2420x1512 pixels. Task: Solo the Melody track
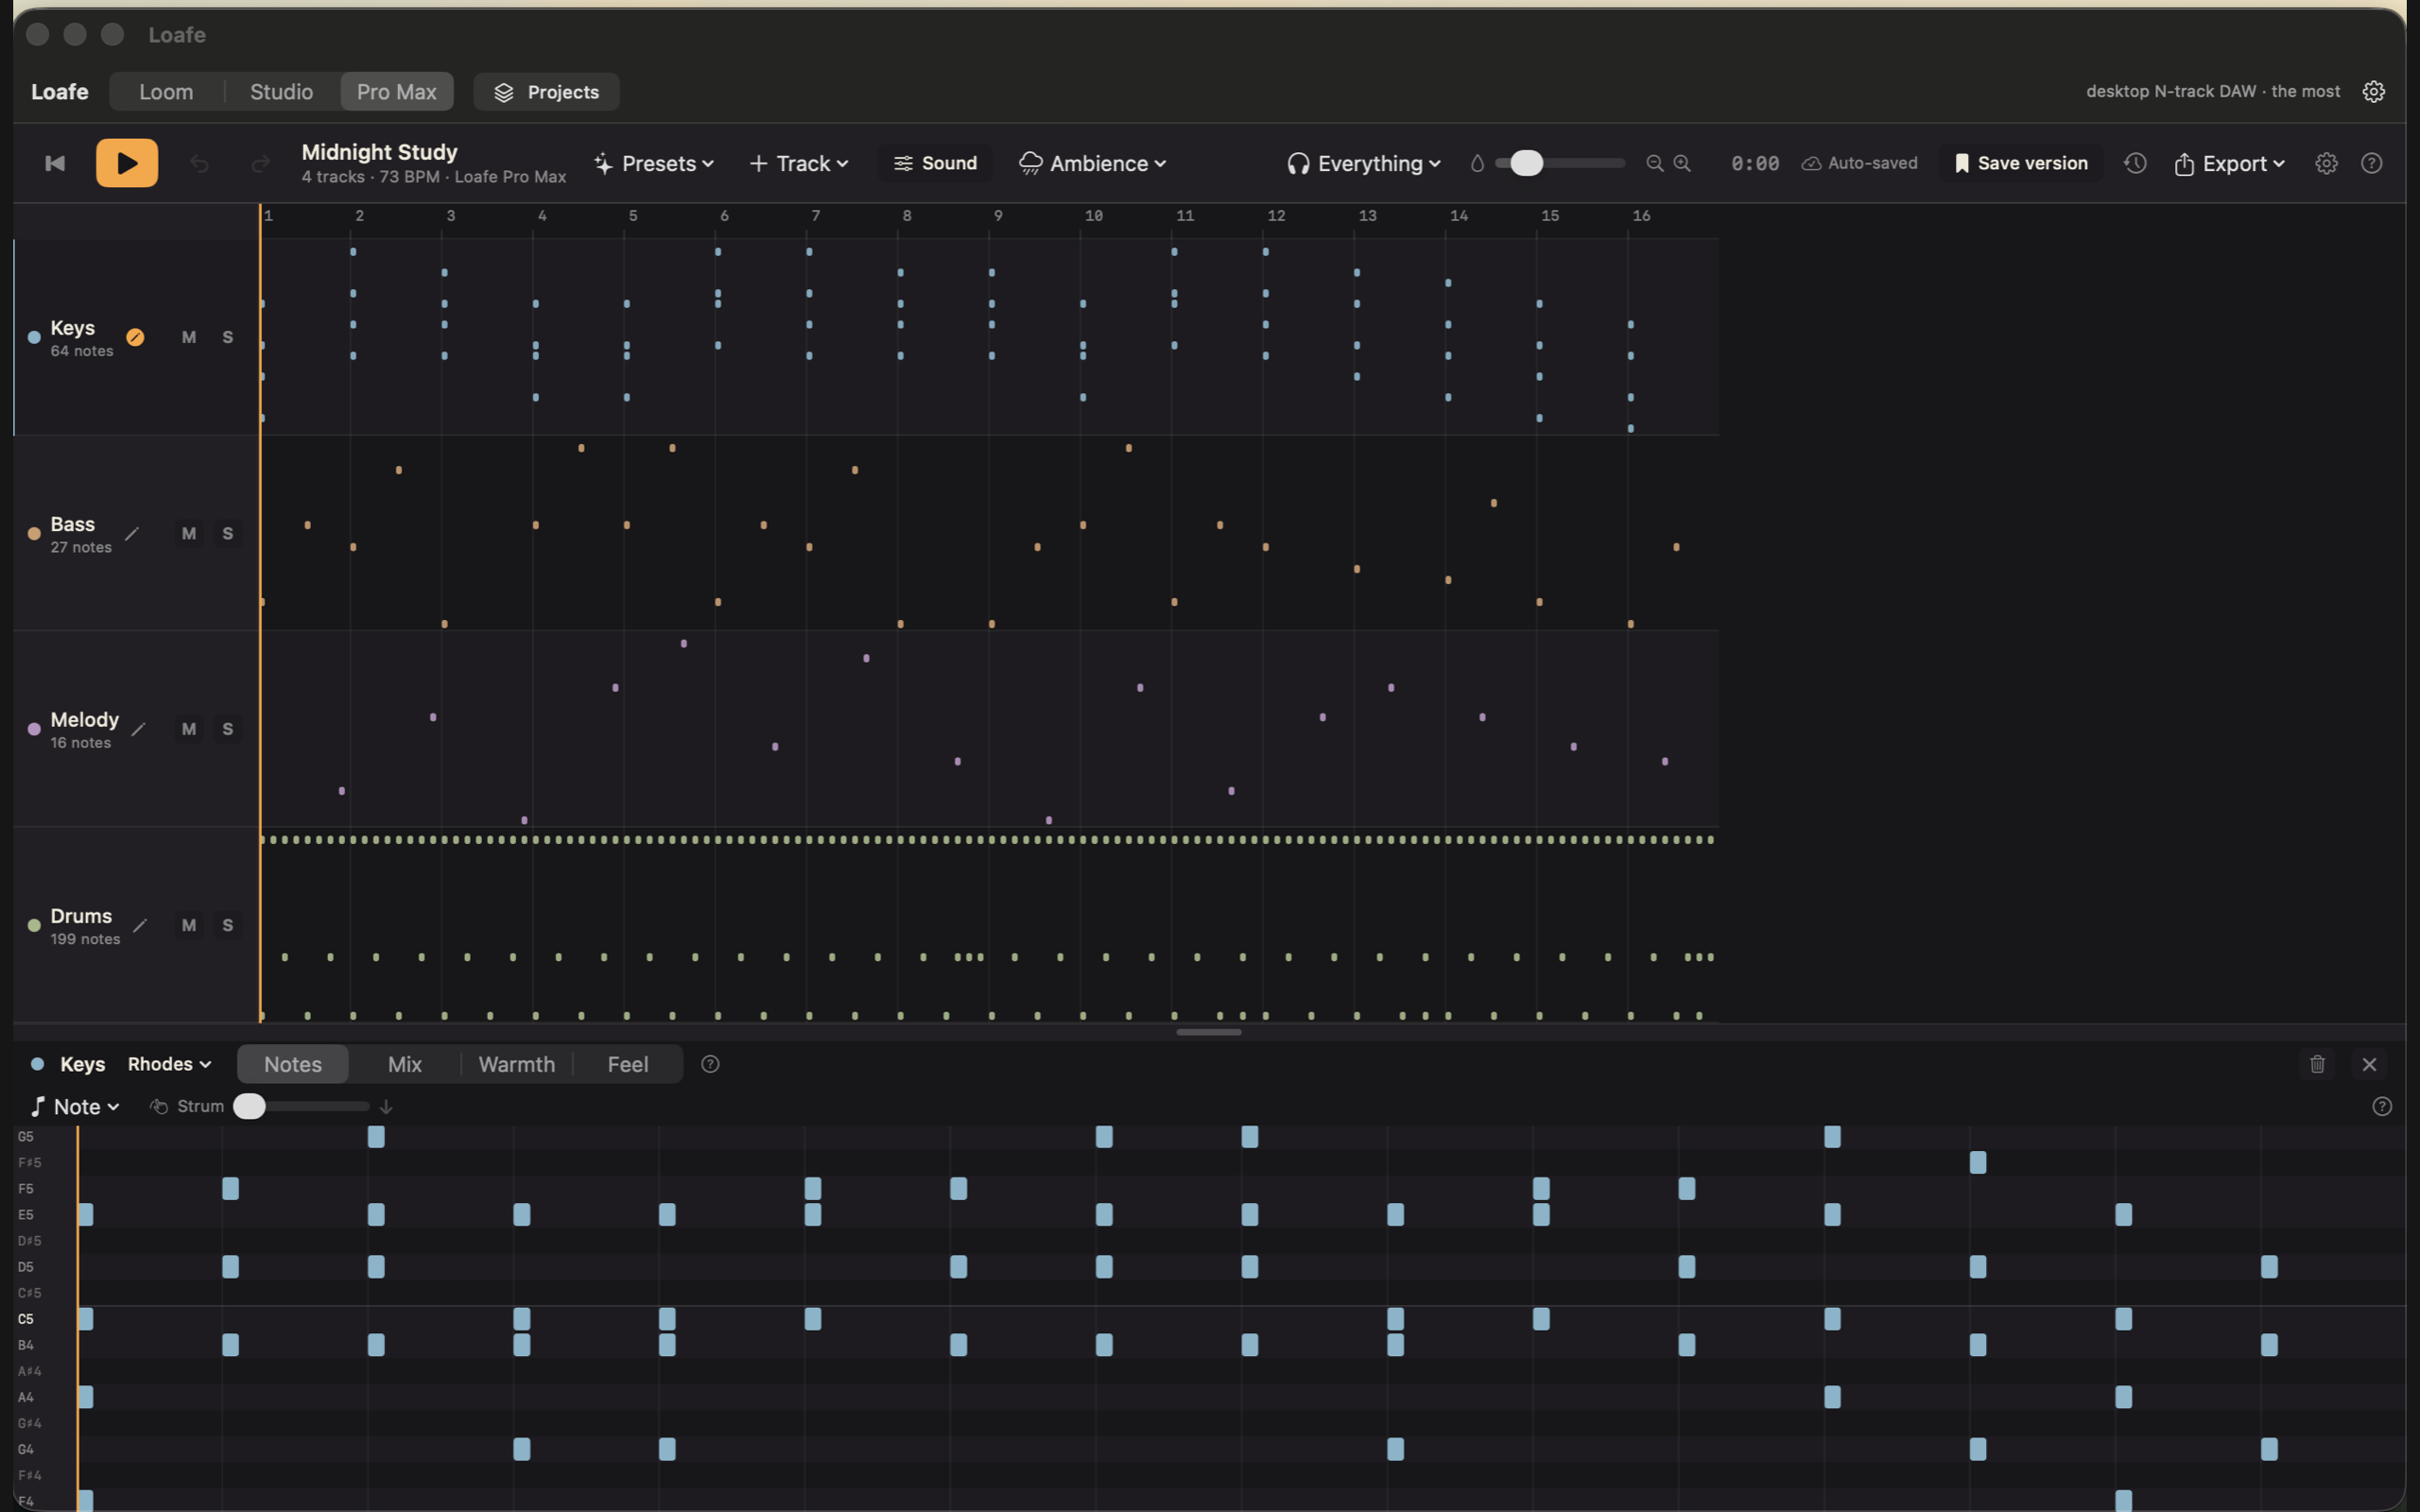[x=228, y=729]
